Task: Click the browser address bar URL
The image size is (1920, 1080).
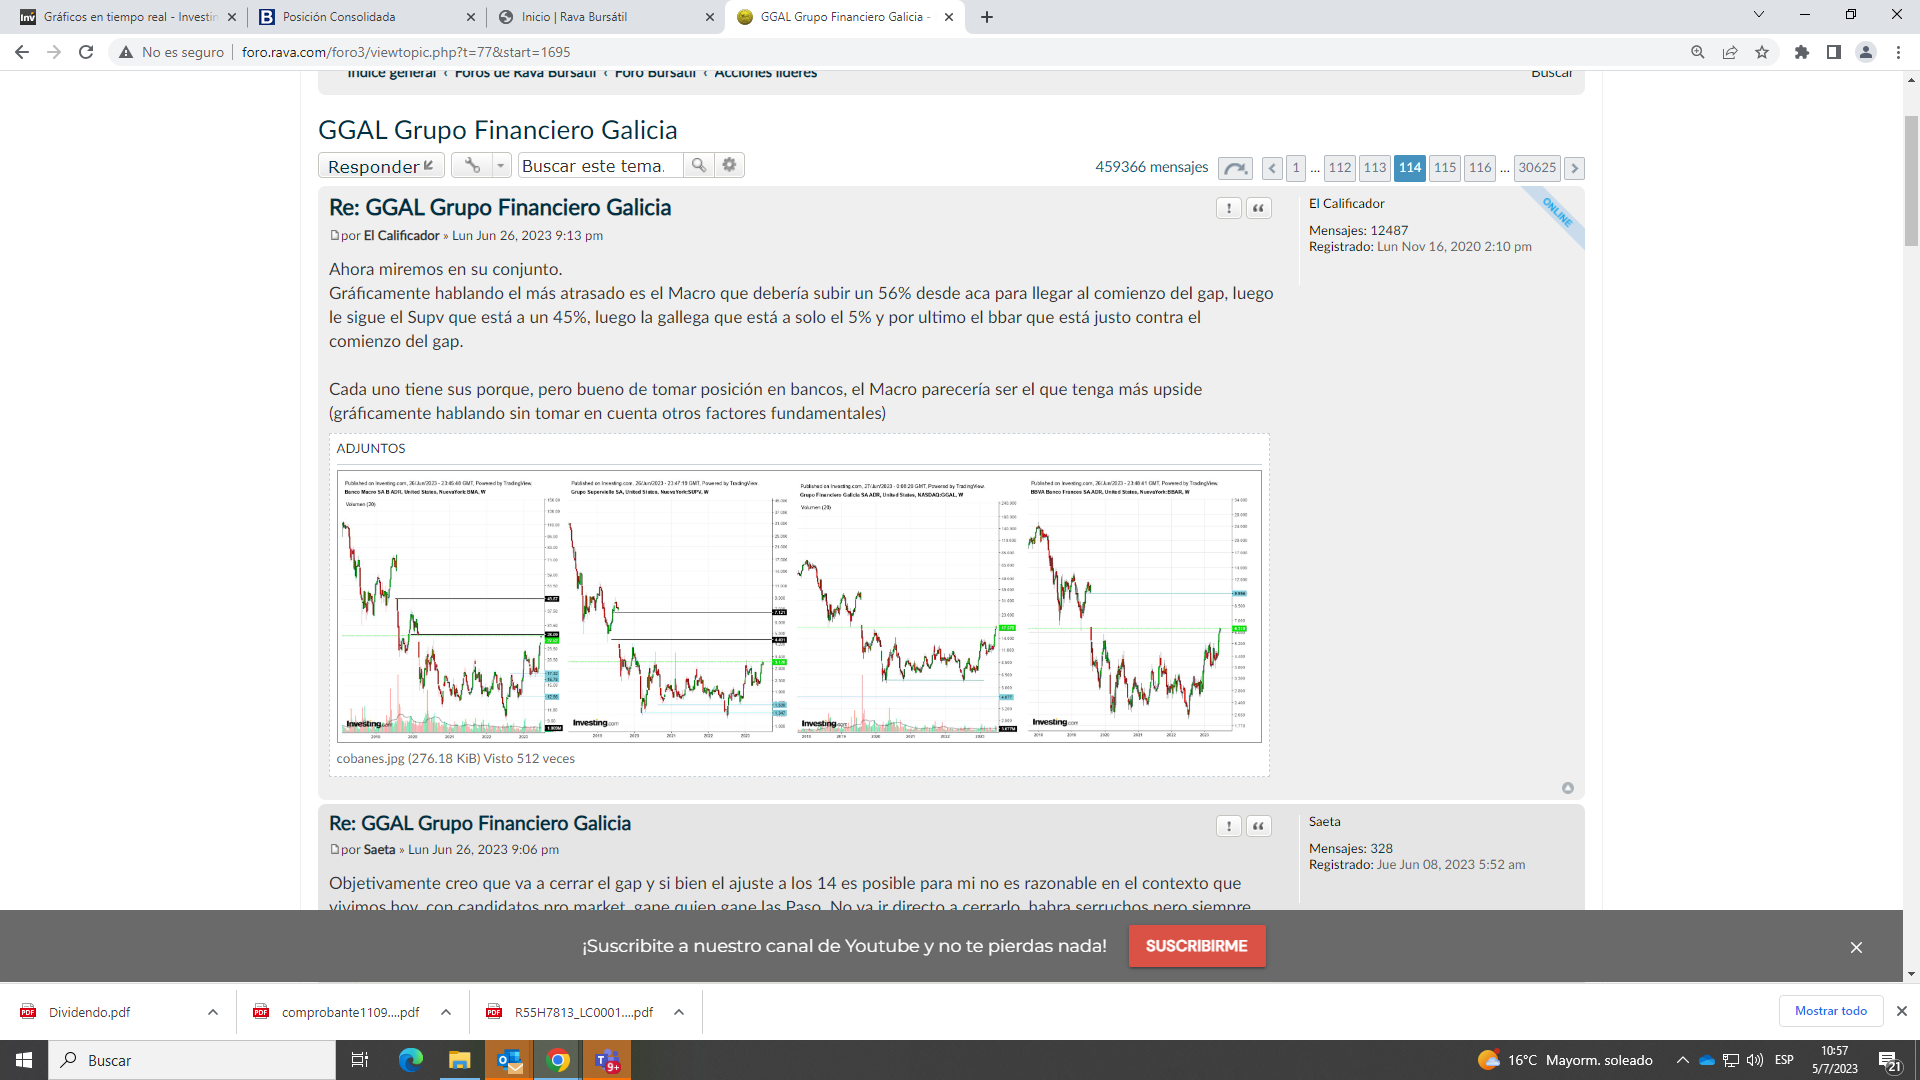Action: 406,52
